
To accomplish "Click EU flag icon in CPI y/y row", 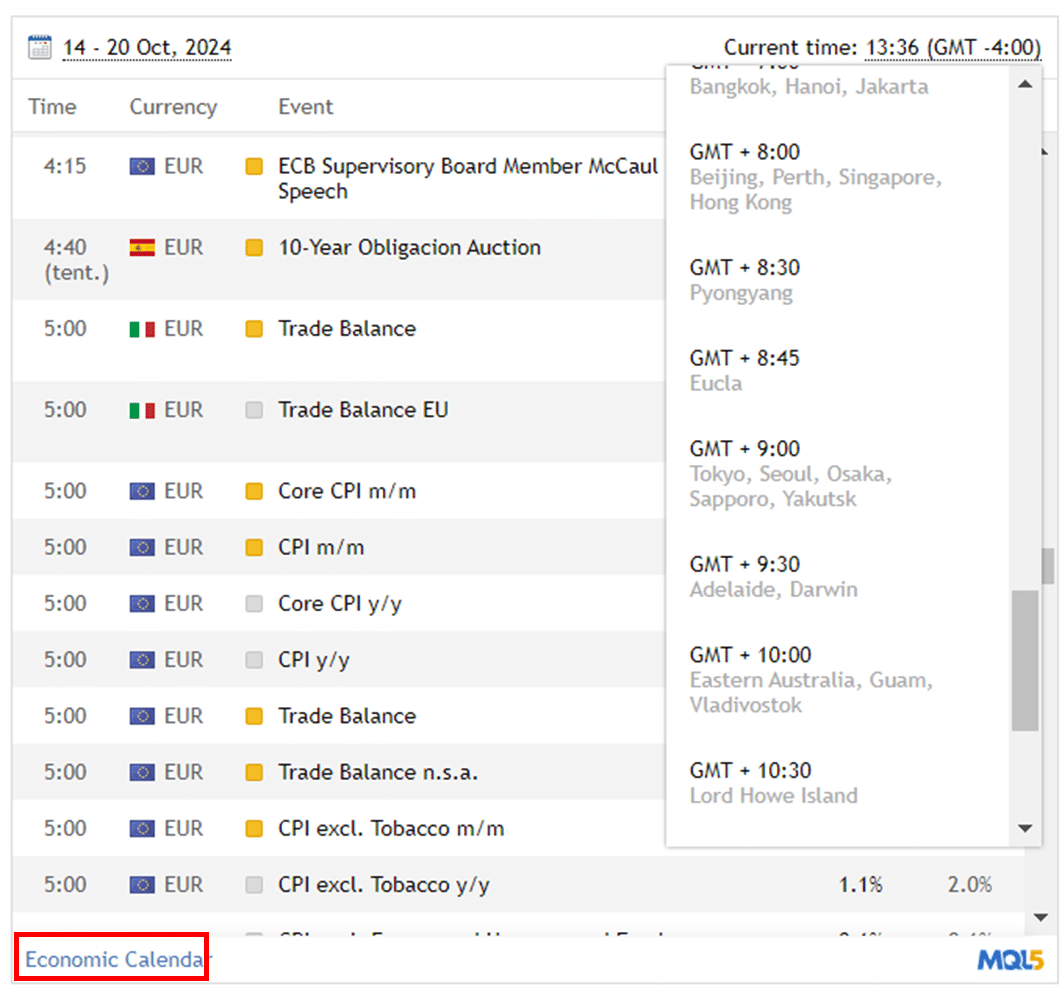I will coord(142,660).
